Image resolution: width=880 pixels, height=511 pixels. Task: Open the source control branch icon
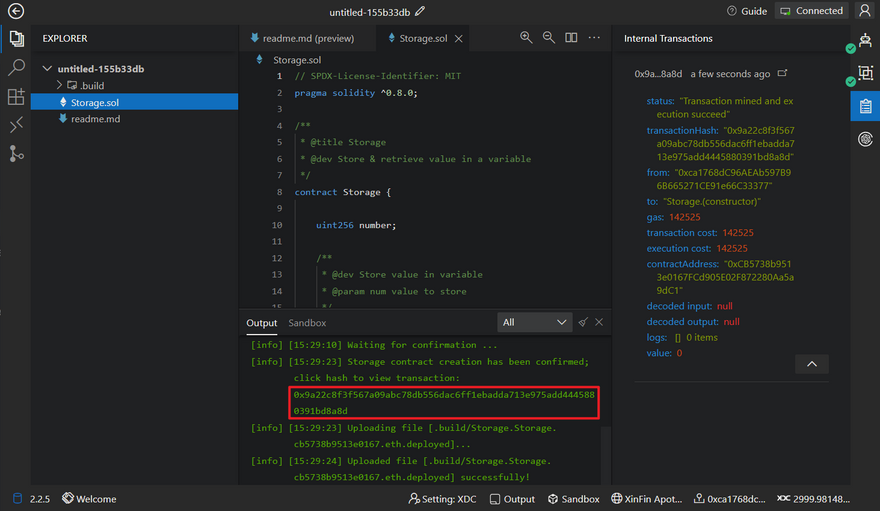pyautogui.click(x=16, y=154)
